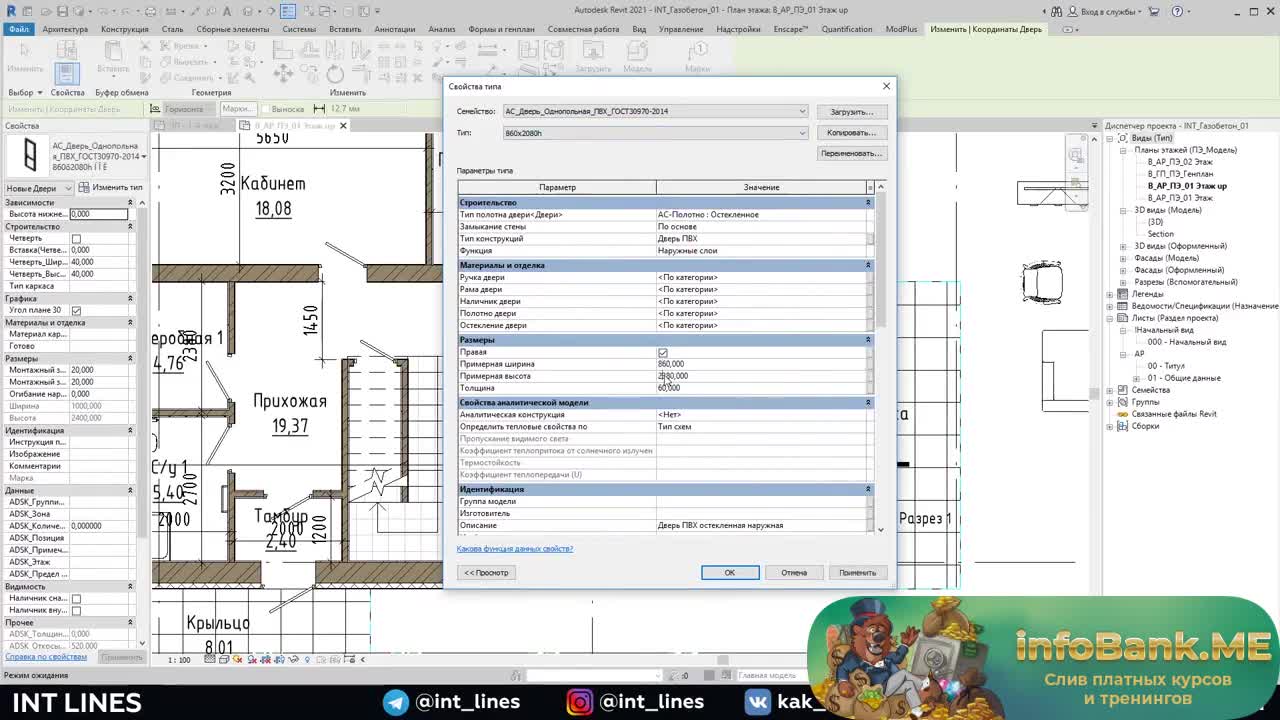Click the Копировать button in dialog
The width and height of the screenshot is (1280, 720).
click(x=851, y=133)
